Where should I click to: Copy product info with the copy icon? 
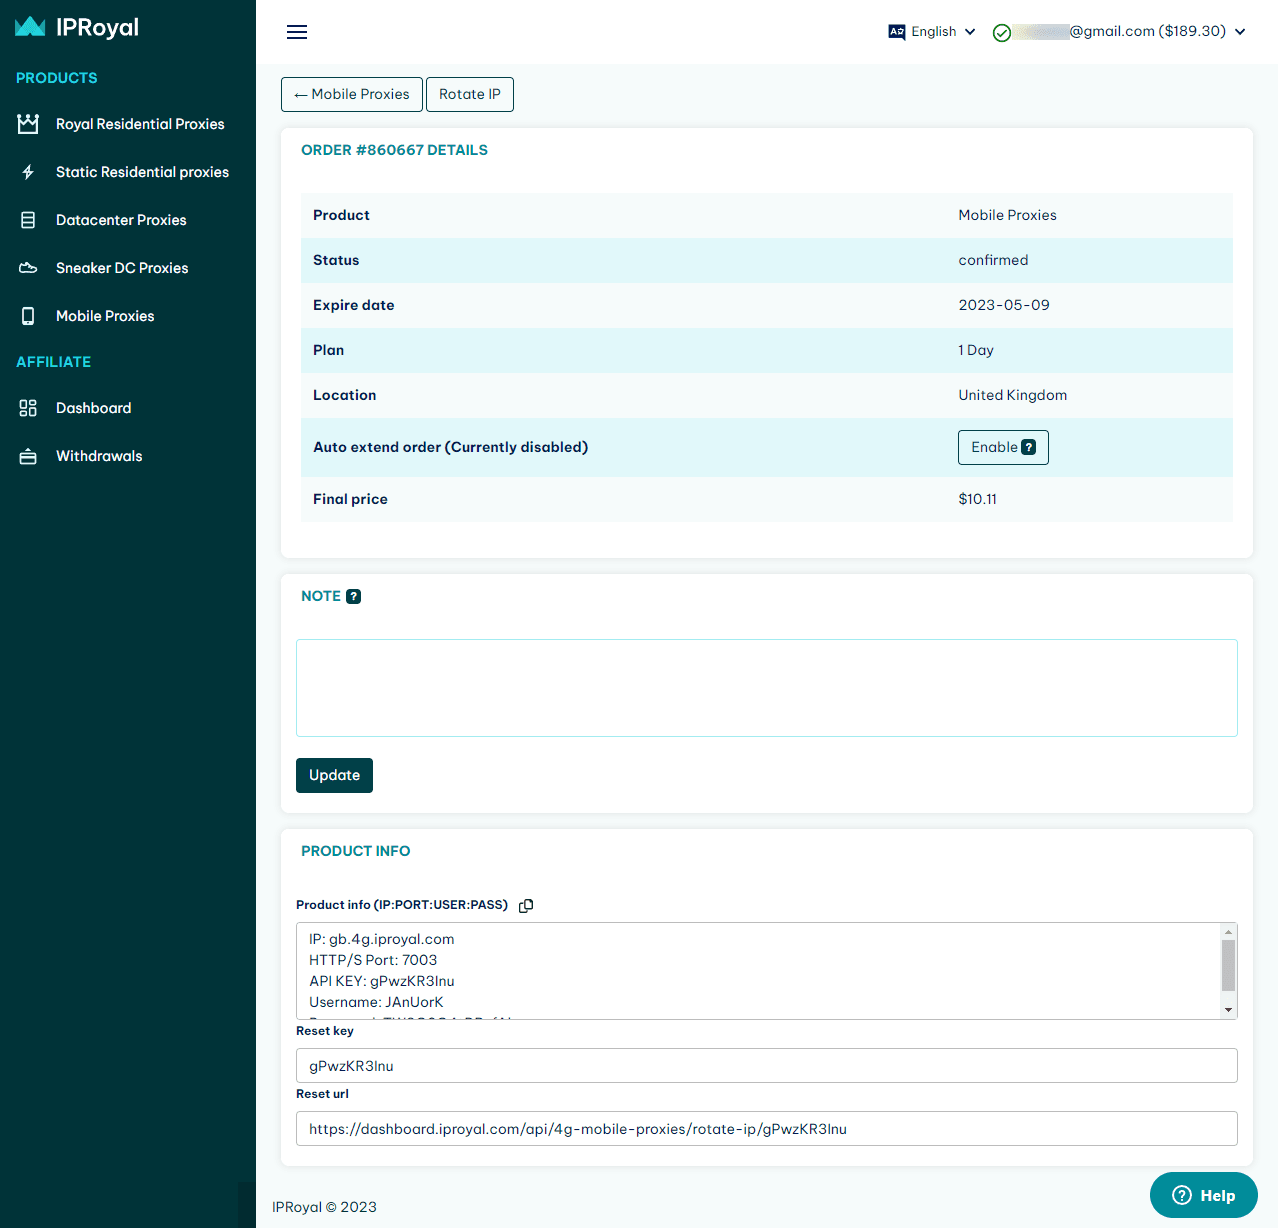[526, 905]
